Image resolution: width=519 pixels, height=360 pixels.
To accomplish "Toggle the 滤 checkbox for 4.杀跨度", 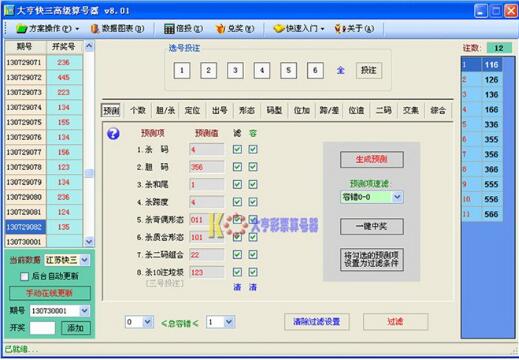I will [237, 202].
